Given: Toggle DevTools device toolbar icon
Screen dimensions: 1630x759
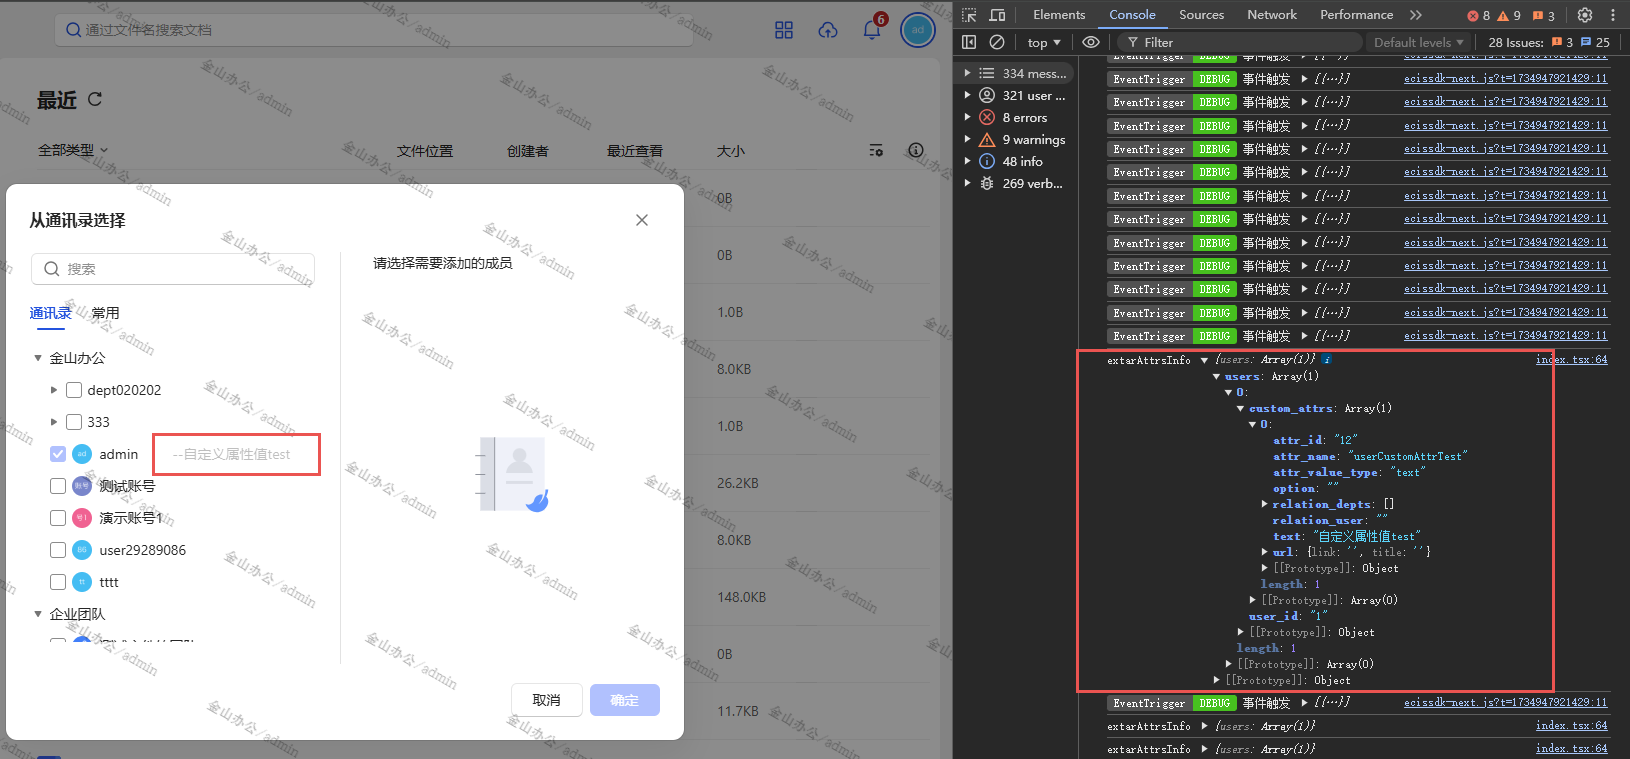Looking at the screenshot, I should pyautogui.click(x=997, y=15).
